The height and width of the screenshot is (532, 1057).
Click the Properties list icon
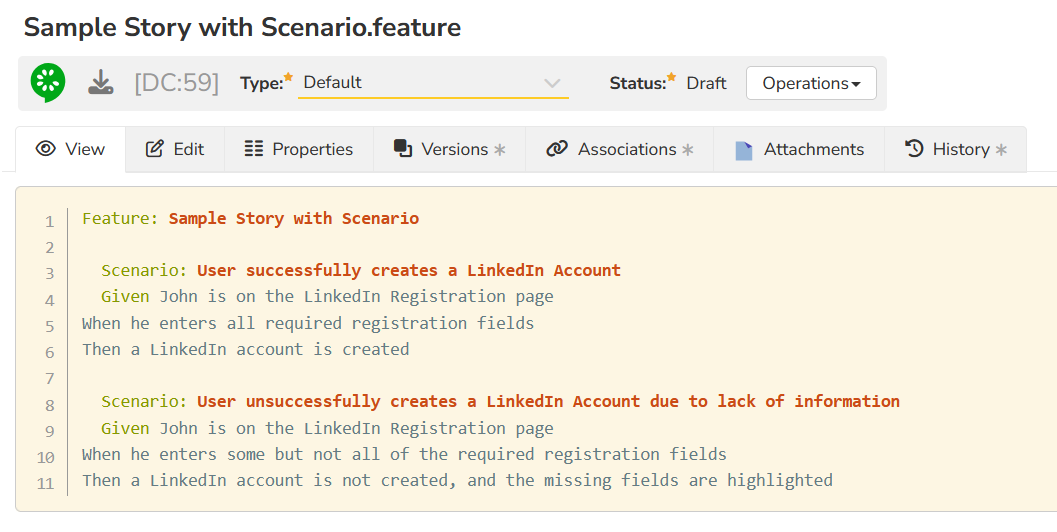(254, 149)
